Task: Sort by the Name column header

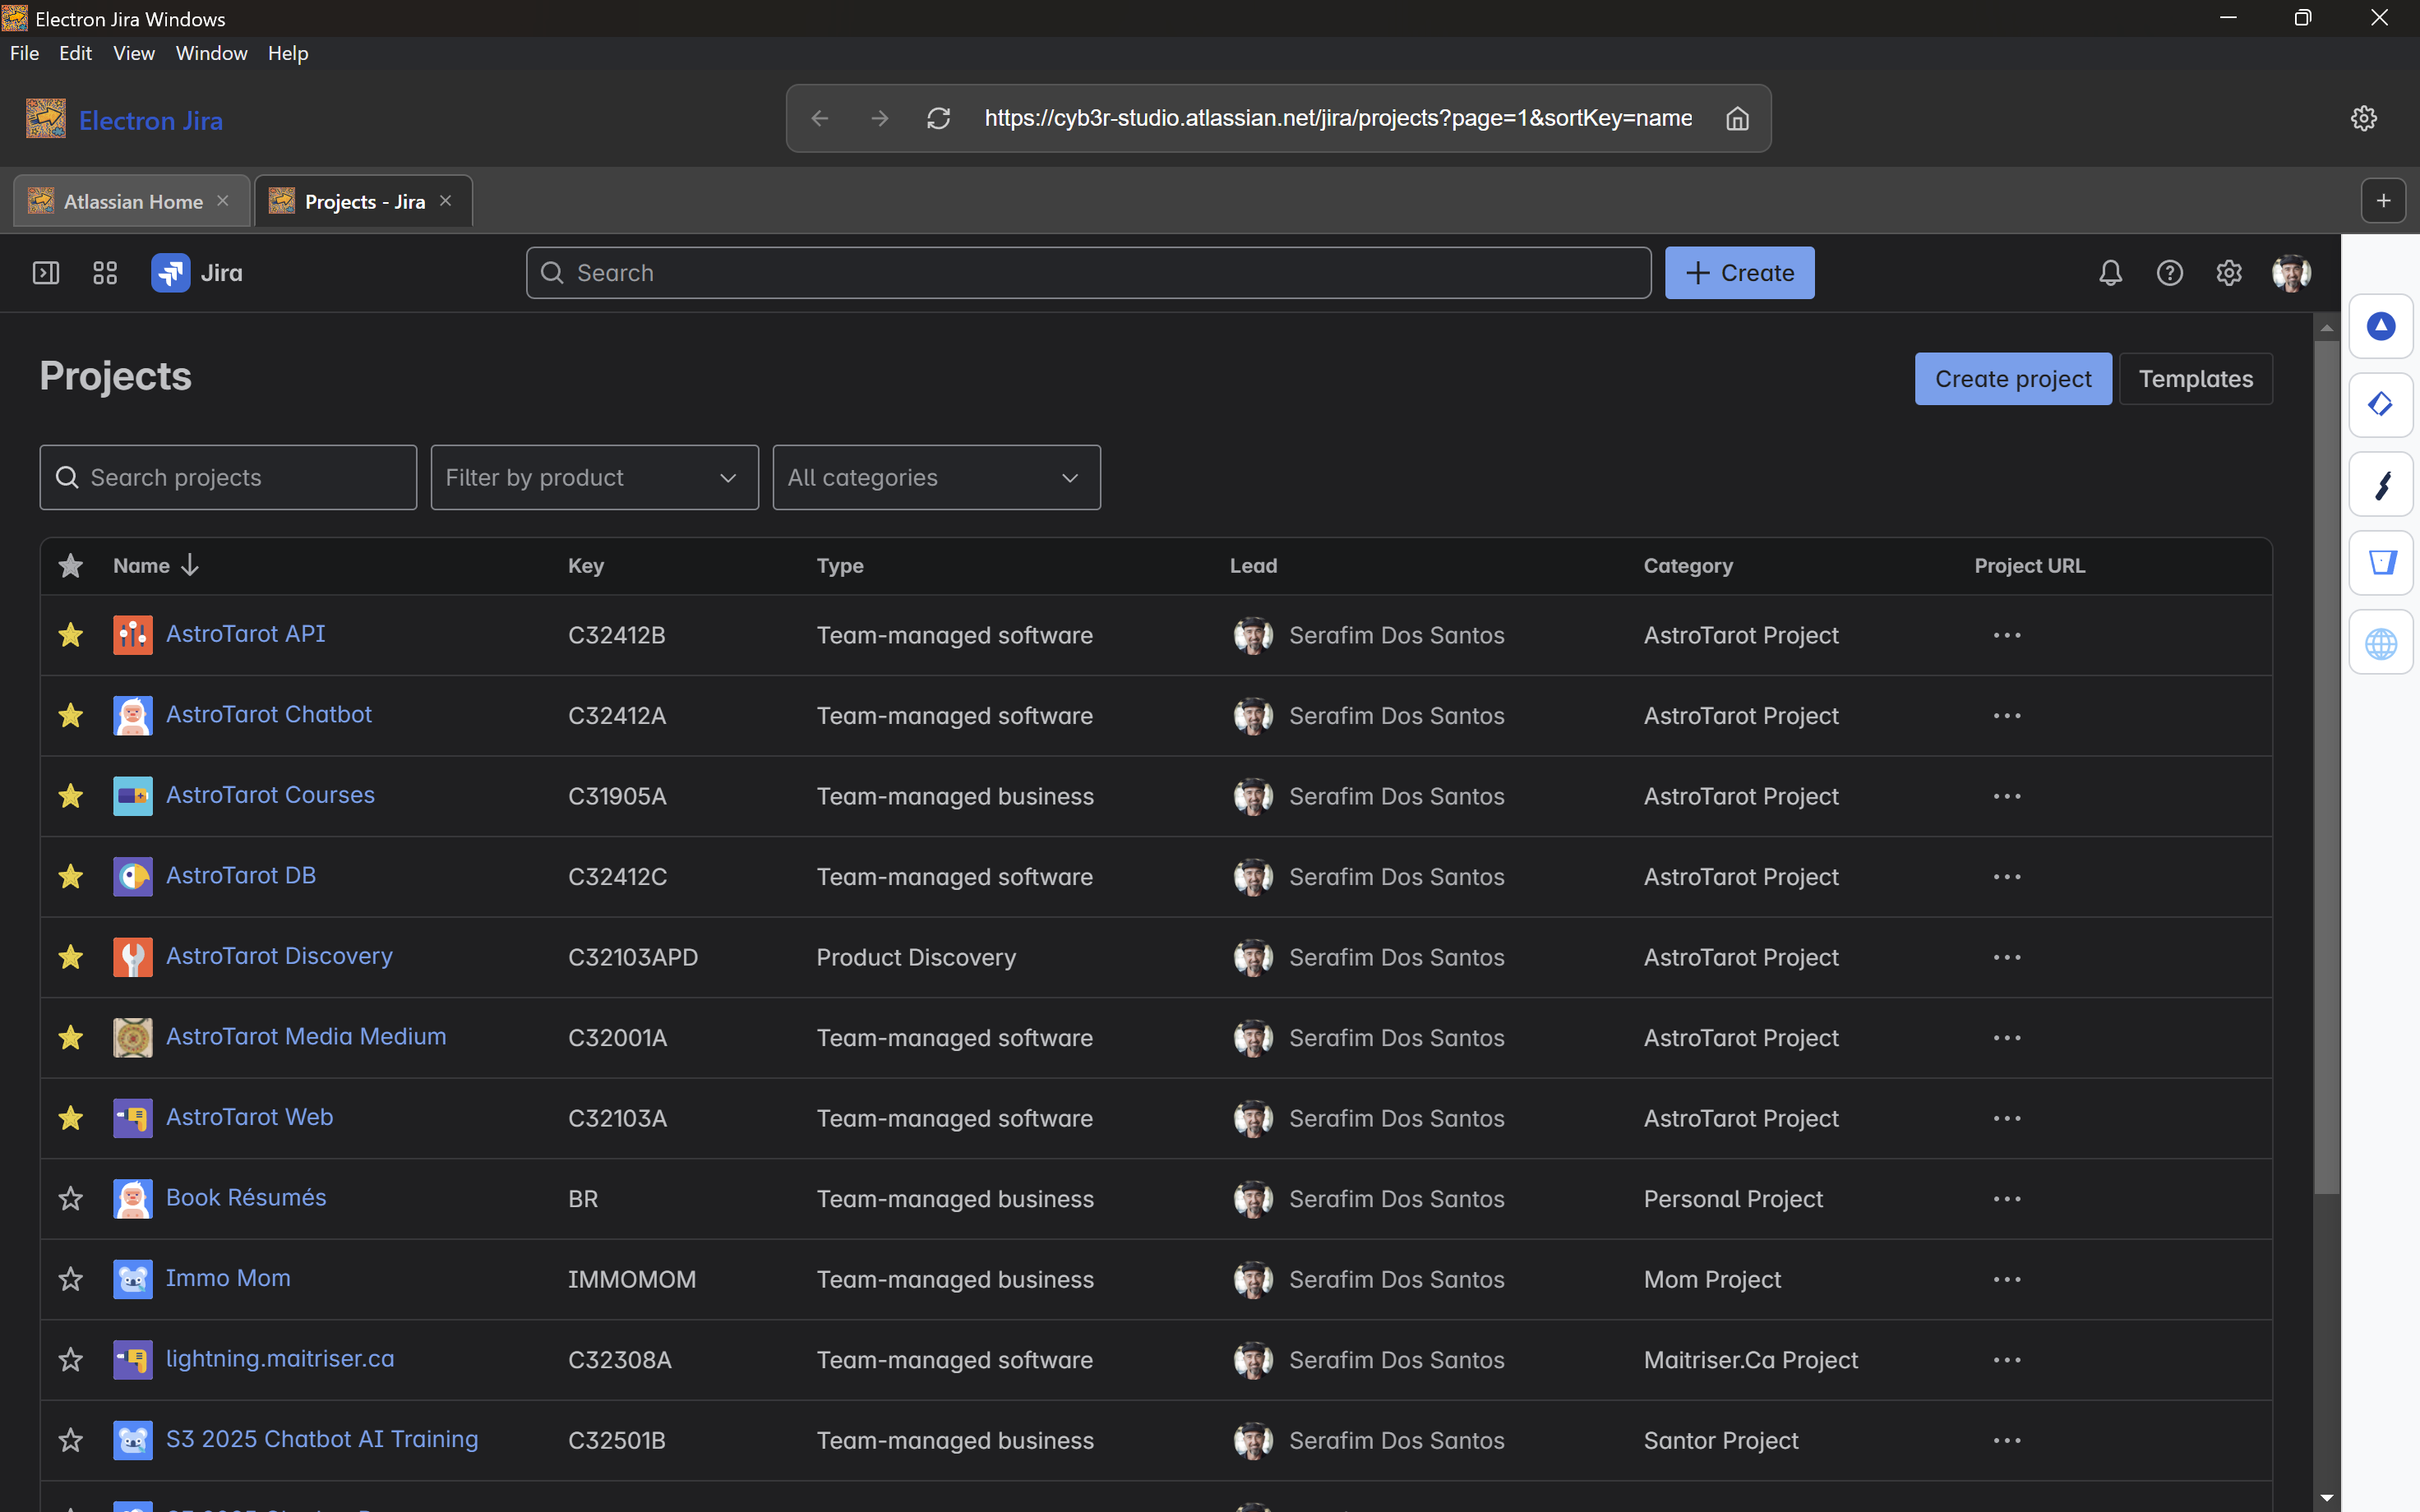Action: coord(156,566)
